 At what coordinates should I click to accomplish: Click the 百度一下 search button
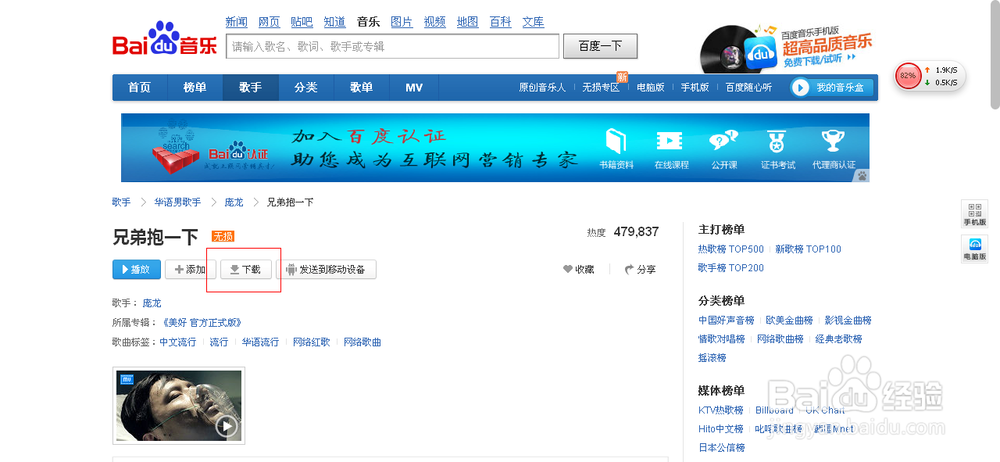pyautogui.click(x=600, y=47)
